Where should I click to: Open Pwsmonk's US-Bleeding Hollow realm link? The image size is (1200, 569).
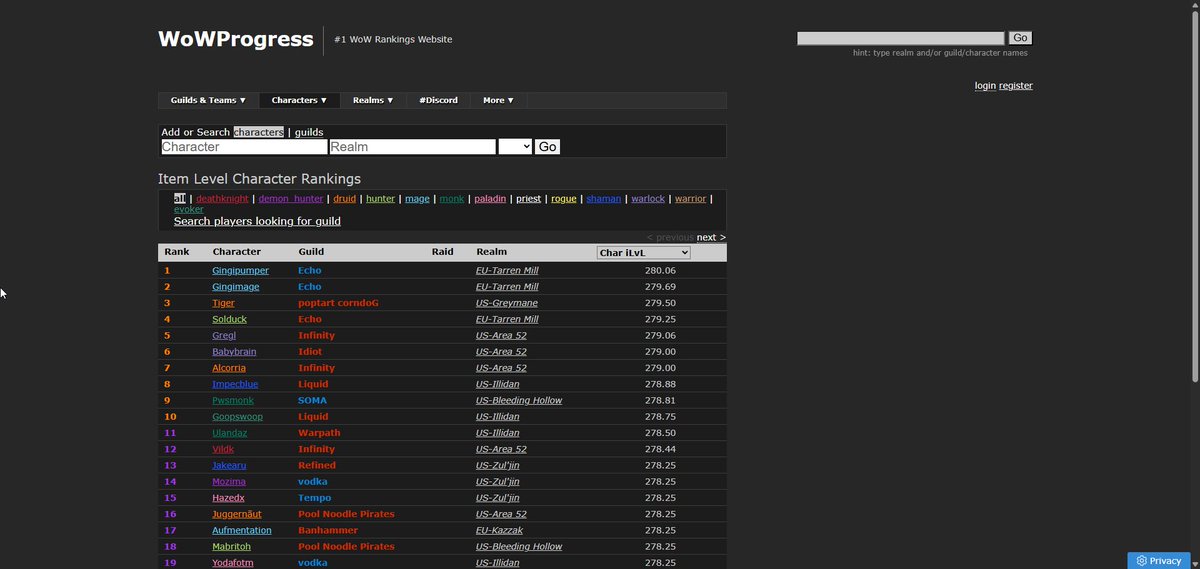[520, 400]
